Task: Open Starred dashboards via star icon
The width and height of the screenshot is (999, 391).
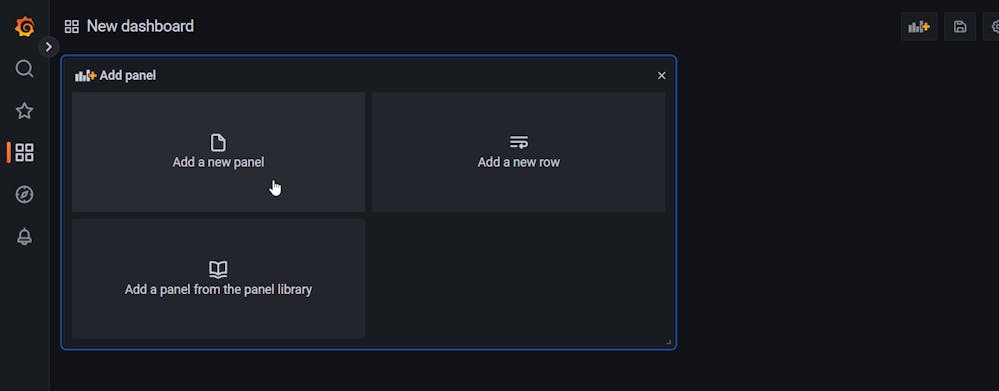Action: 24,111
